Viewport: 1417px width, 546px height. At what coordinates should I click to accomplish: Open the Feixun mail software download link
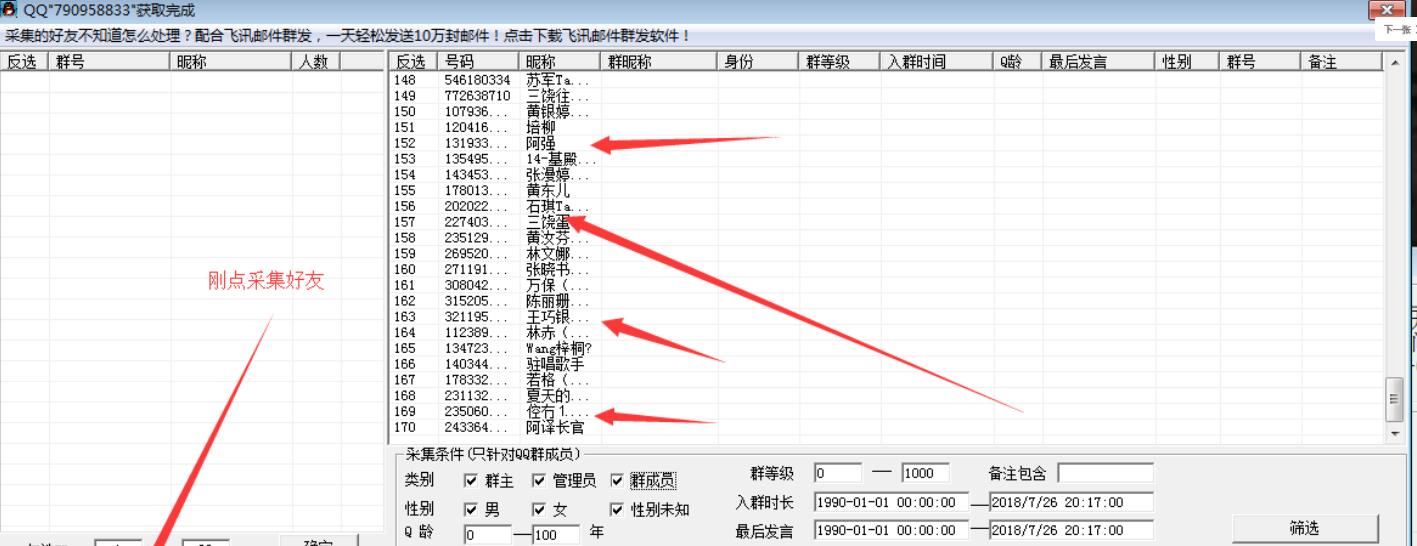[597, 36]
